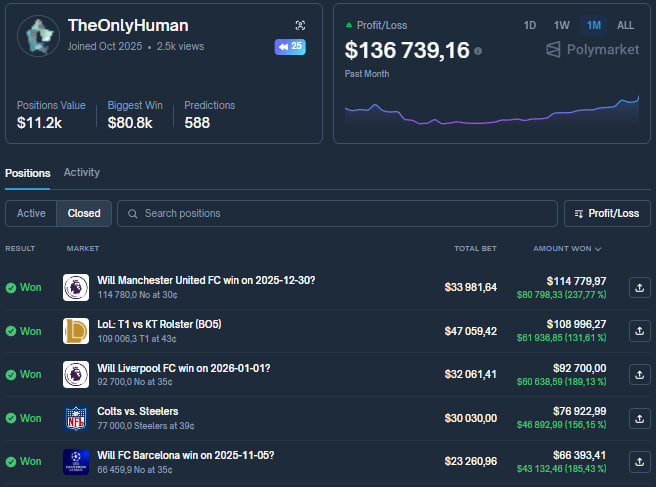
Task: Share the Liverpool FC position
Action: click(640, 374)
